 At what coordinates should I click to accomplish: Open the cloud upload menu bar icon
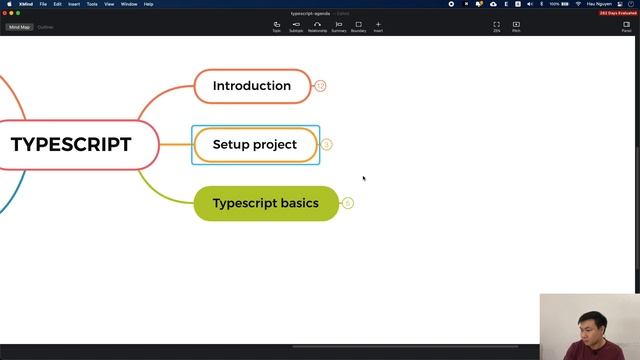click(x=493, y=4)
